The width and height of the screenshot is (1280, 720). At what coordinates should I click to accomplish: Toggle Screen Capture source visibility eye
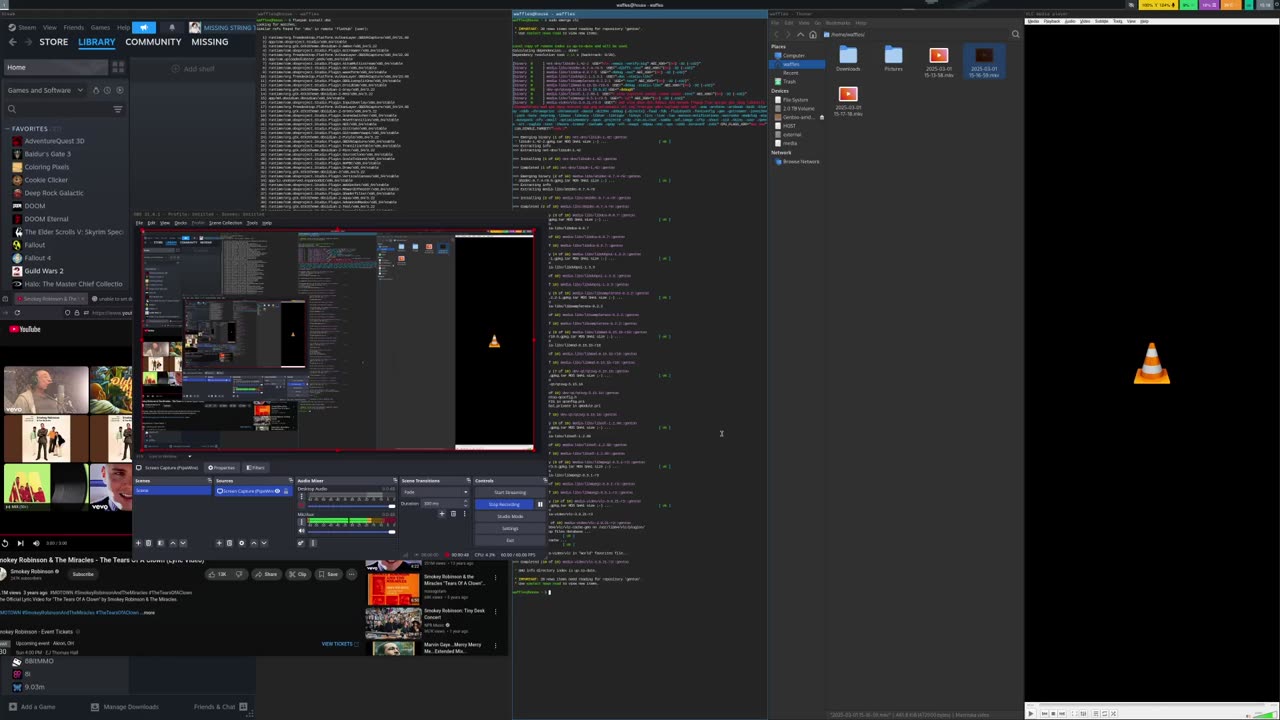point(277,491)
